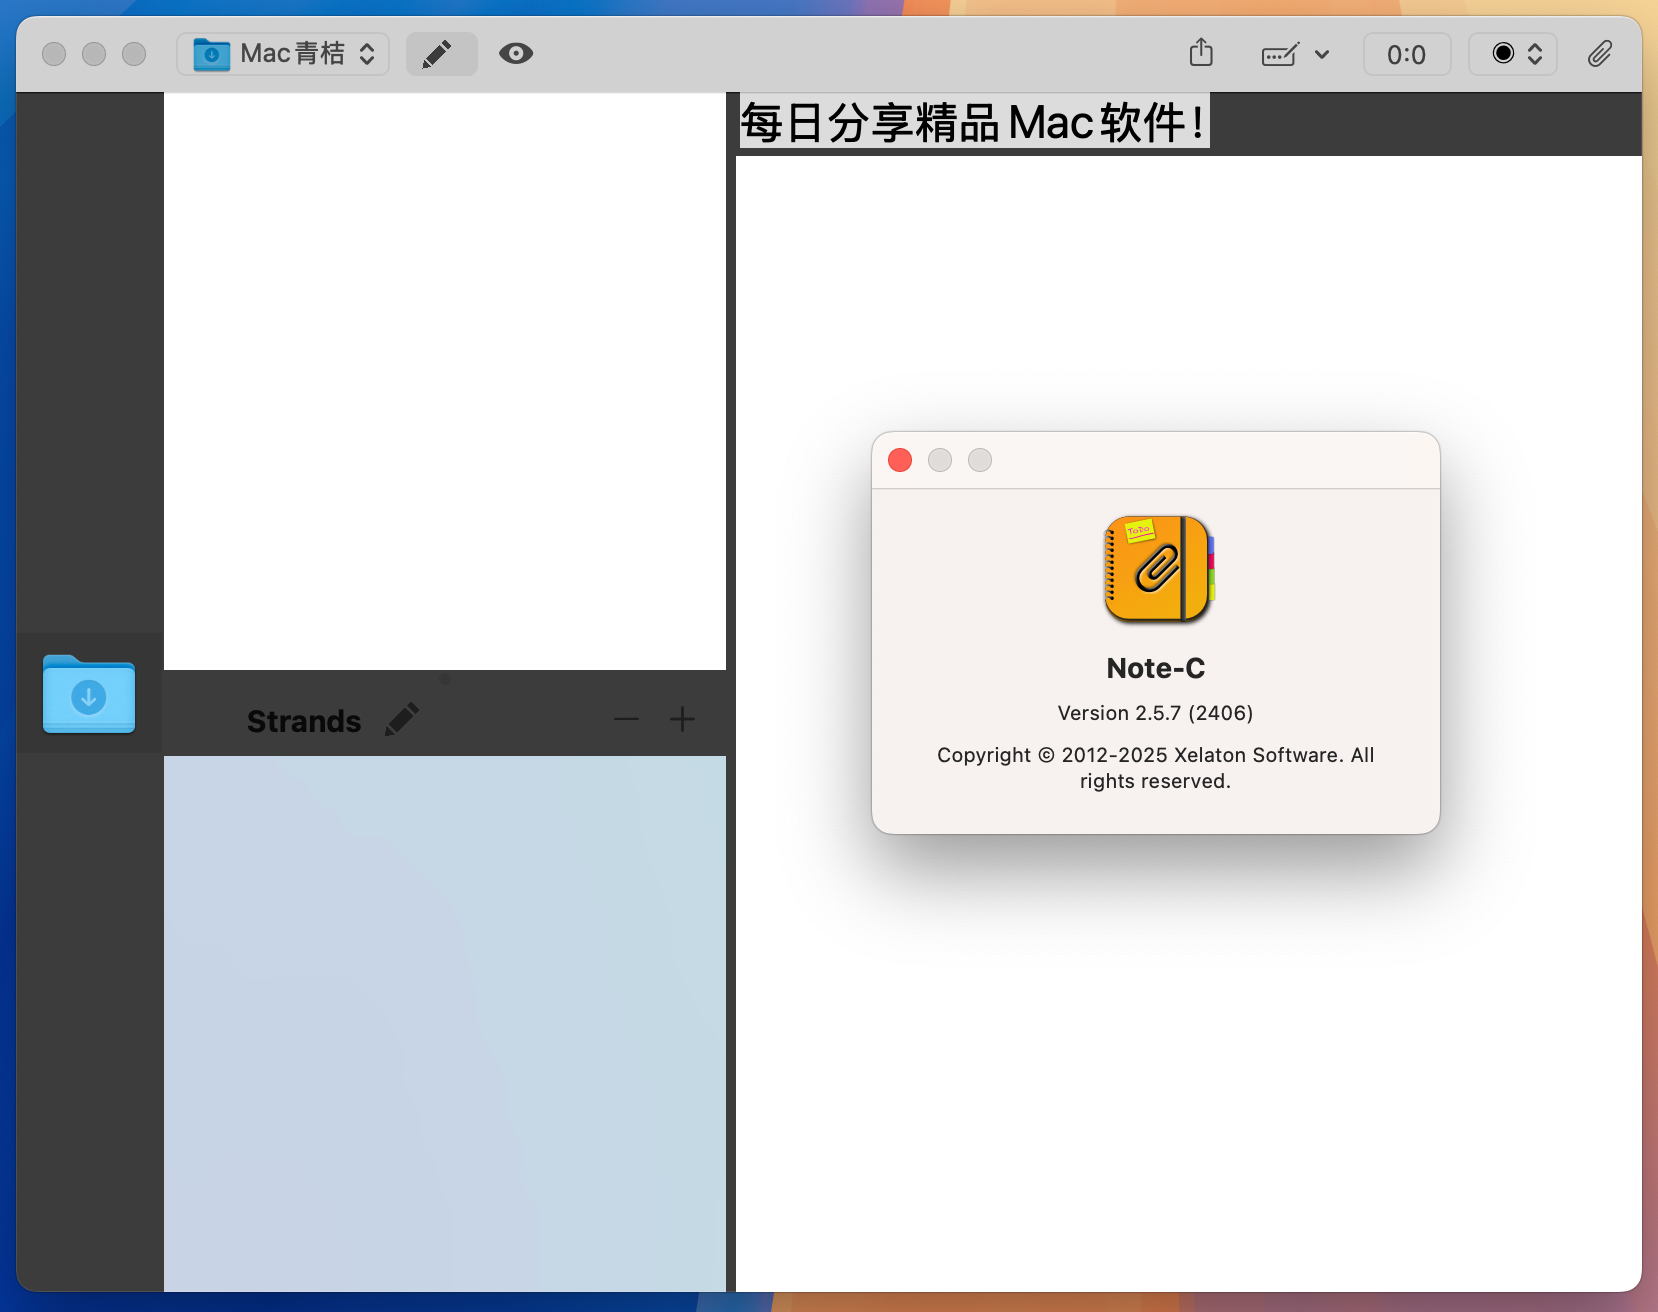Toggle the black circle indicator
This screenshot has height=1312, width=1658.
(1503, 54)
